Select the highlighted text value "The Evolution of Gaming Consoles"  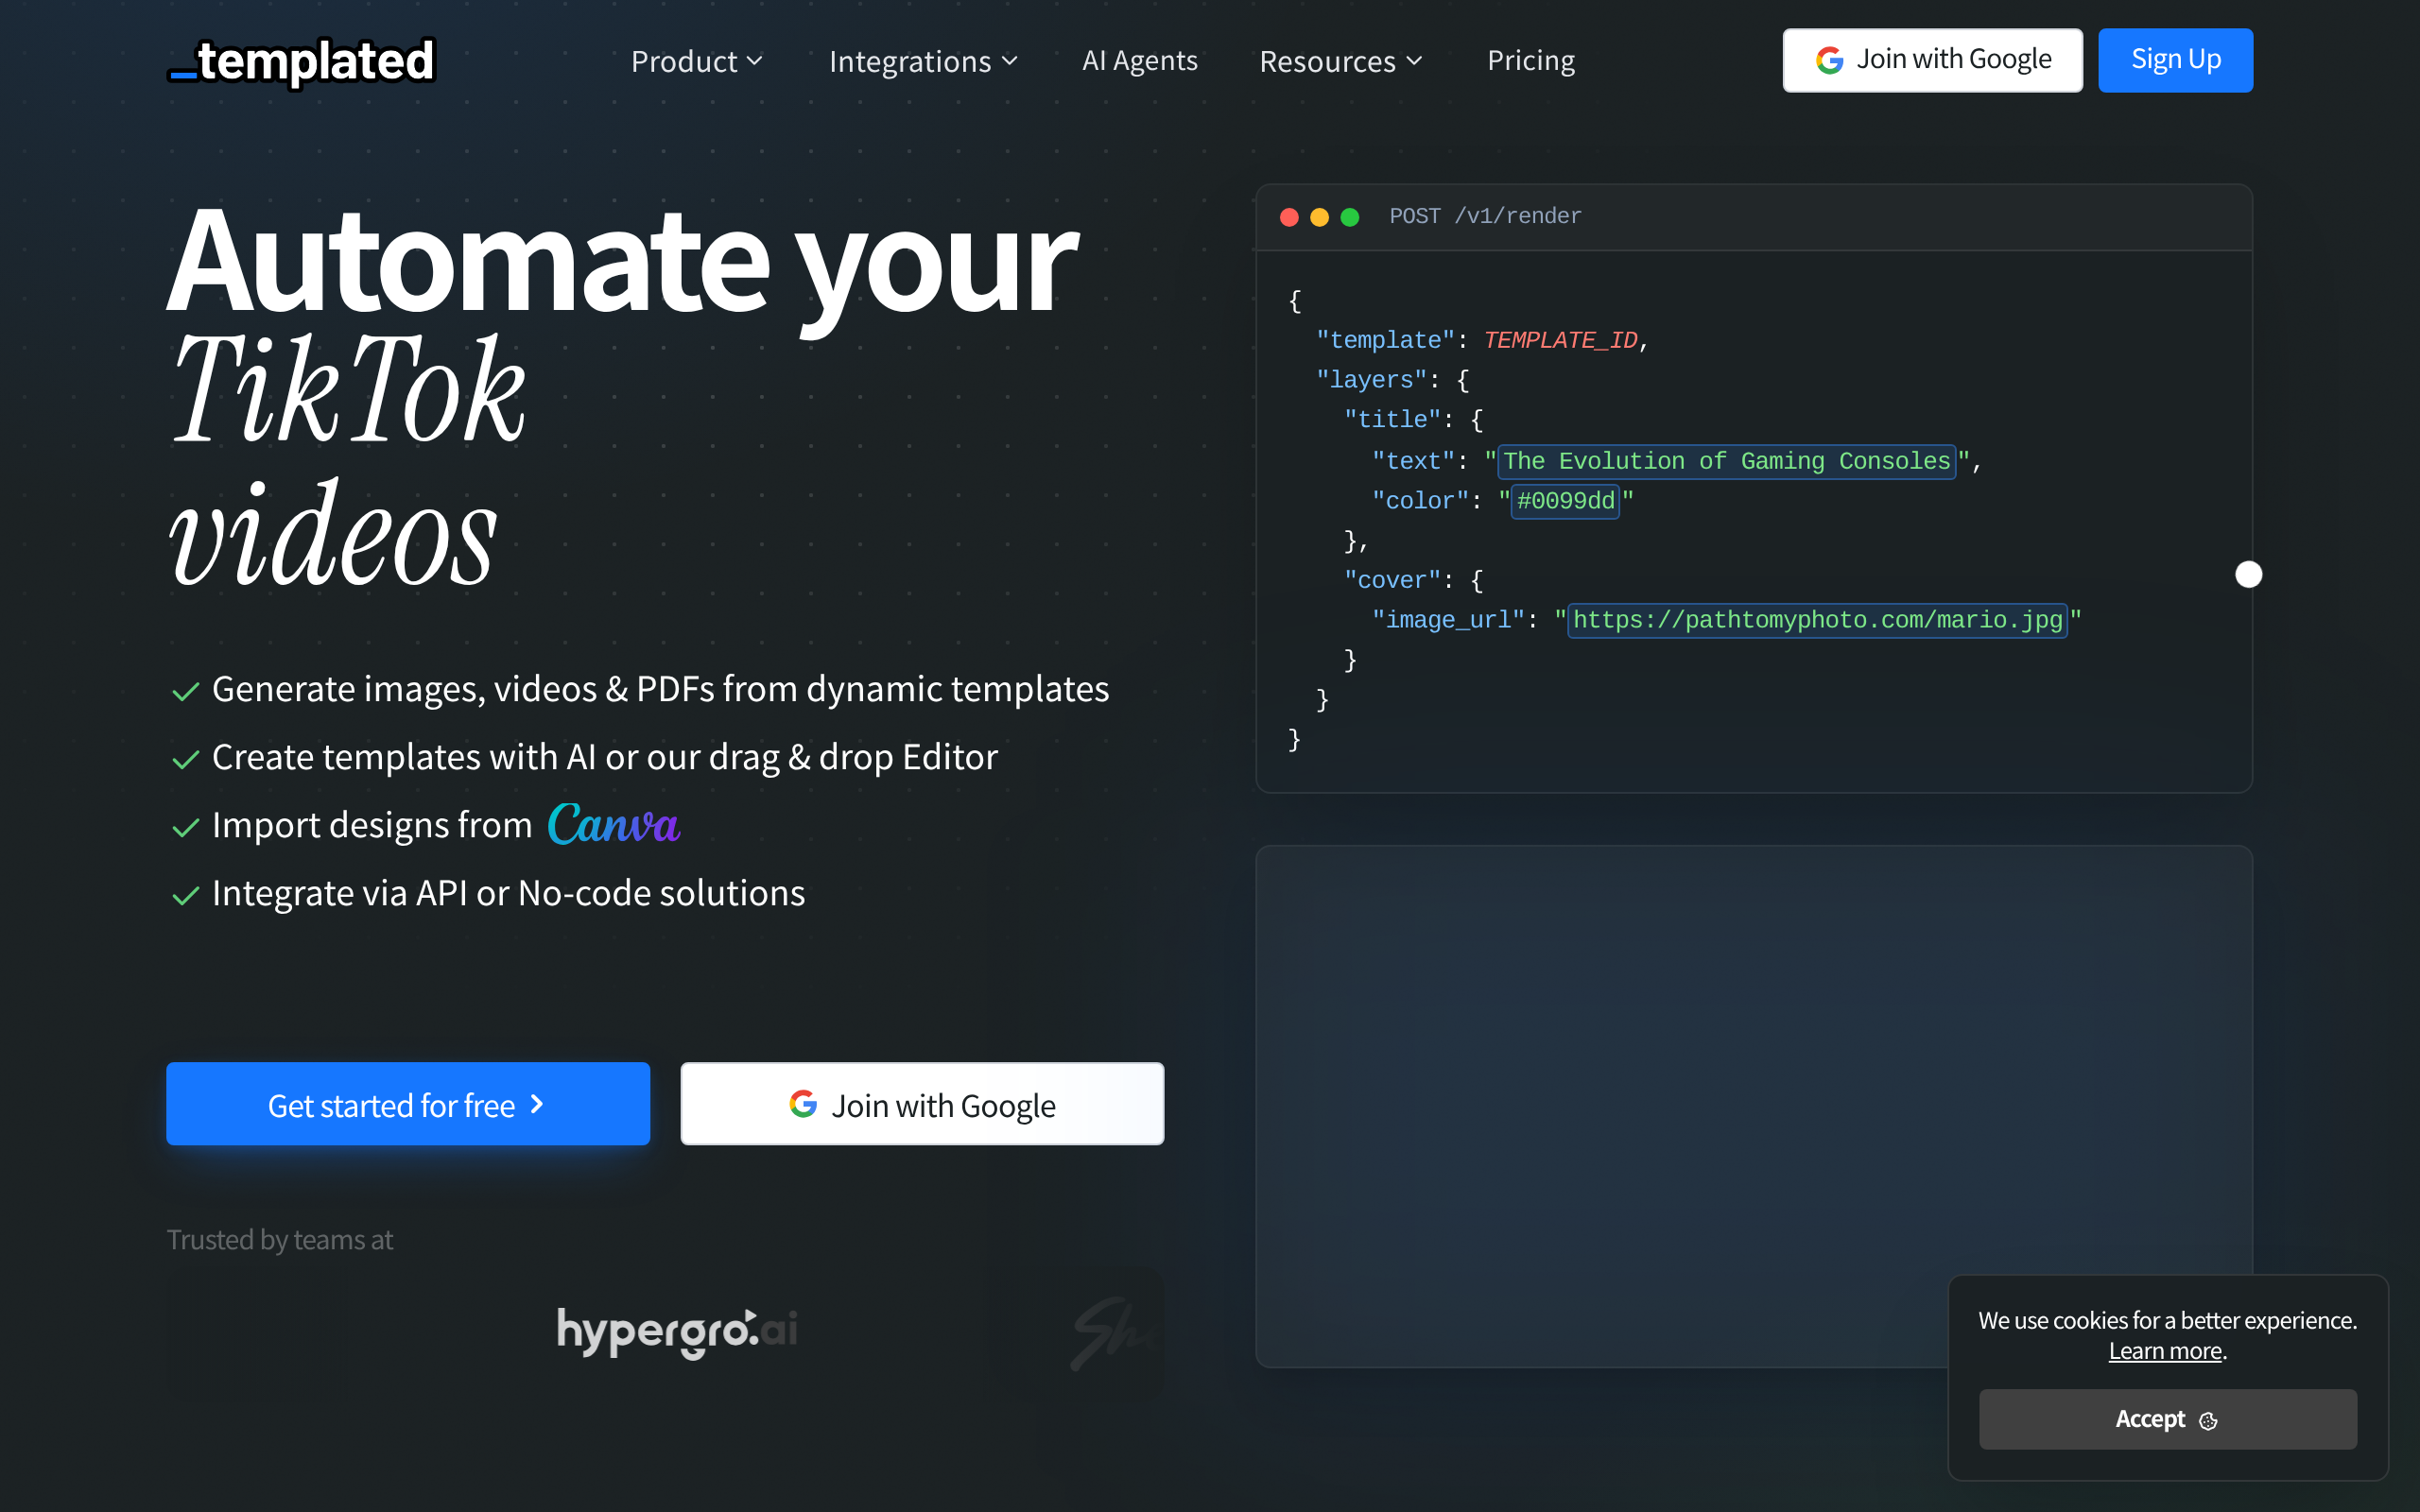point(1727,461)
